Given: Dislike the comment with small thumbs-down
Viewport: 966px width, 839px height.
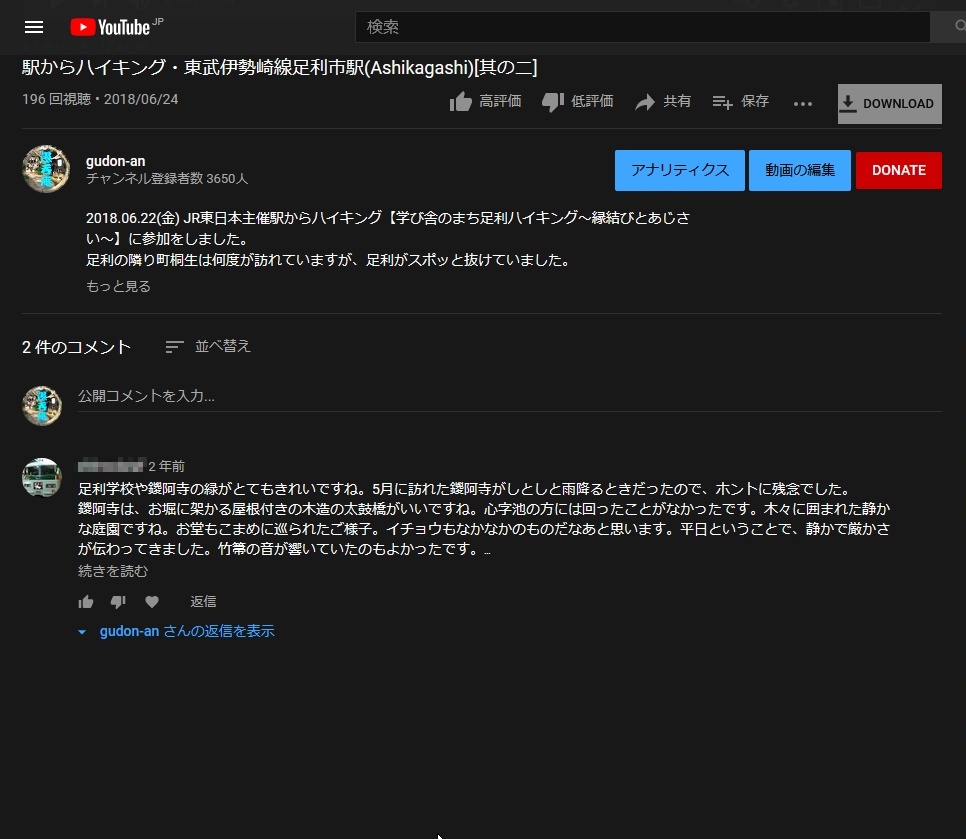Looking at the screenshot, I should click(x=118, y=602).
